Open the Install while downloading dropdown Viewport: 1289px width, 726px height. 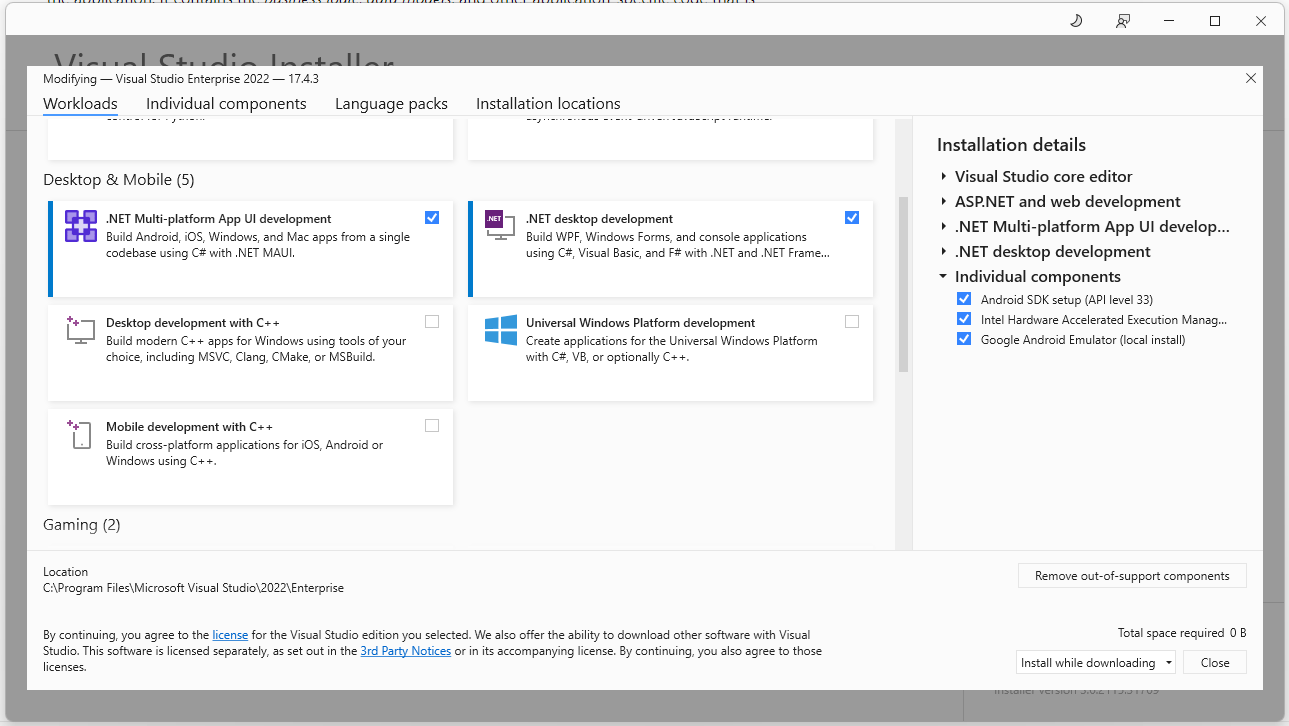pos(1095,662)
